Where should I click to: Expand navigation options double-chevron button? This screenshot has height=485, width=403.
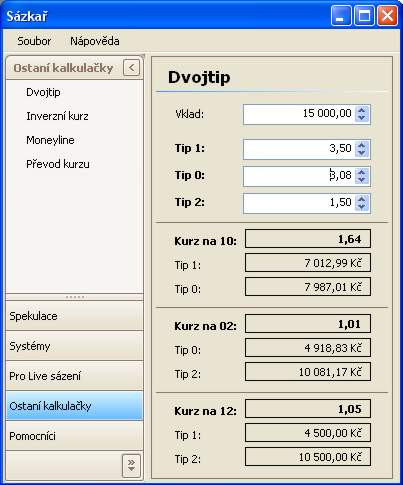131,465
